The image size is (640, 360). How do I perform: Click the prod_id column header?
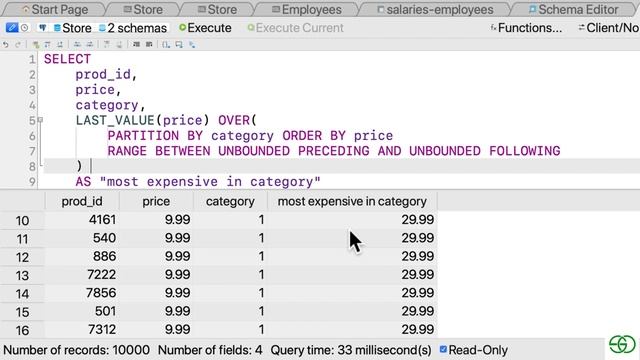[82, 201]
